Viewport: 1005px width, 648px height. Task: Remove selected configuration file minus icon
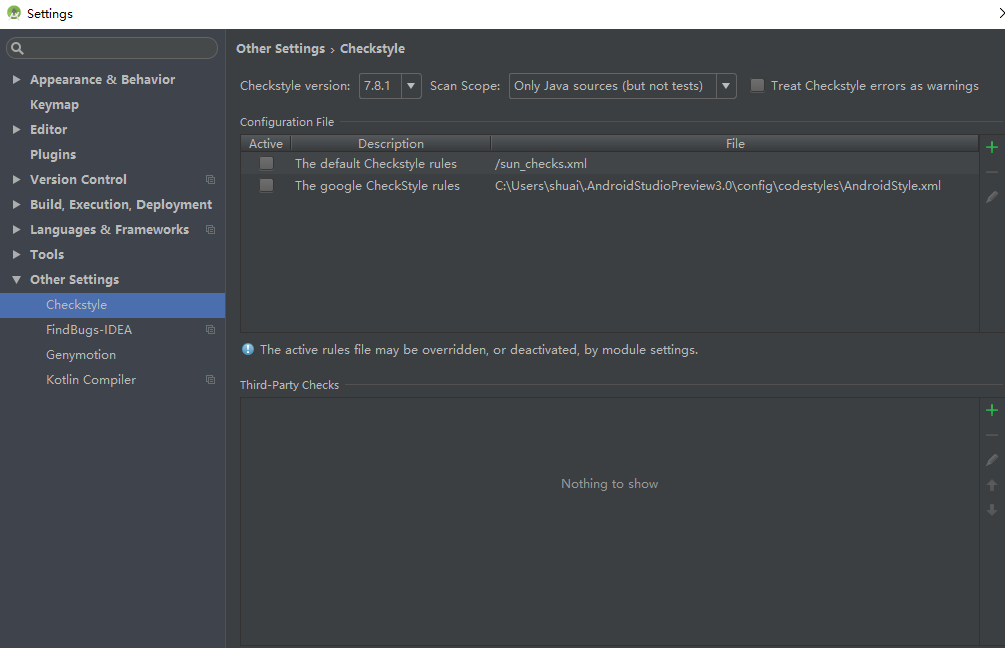[992, 172]
